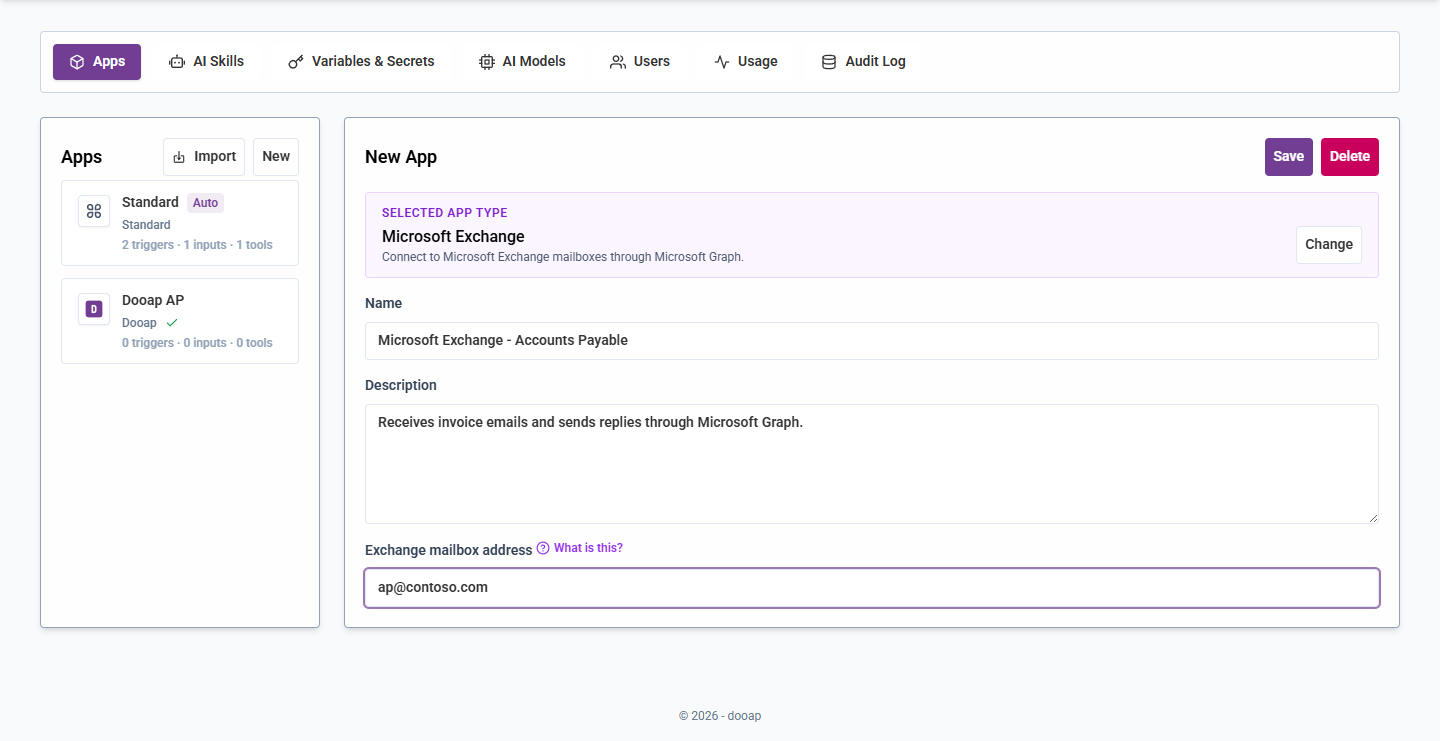
Task: Click the download icon in the Import button
Action: point(179,157)
